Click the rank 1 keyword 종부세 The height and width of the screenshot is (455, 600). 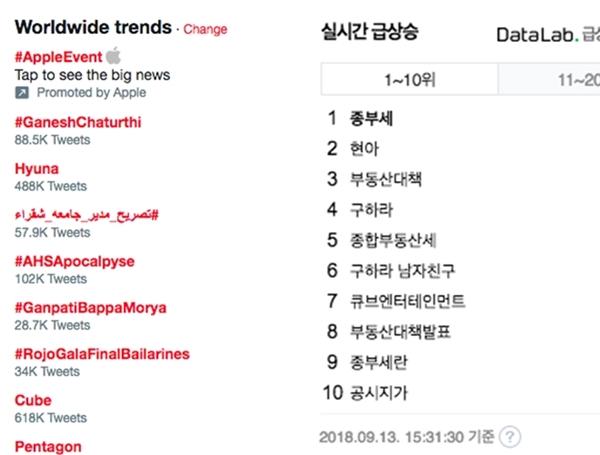click(x=371, y=119)
